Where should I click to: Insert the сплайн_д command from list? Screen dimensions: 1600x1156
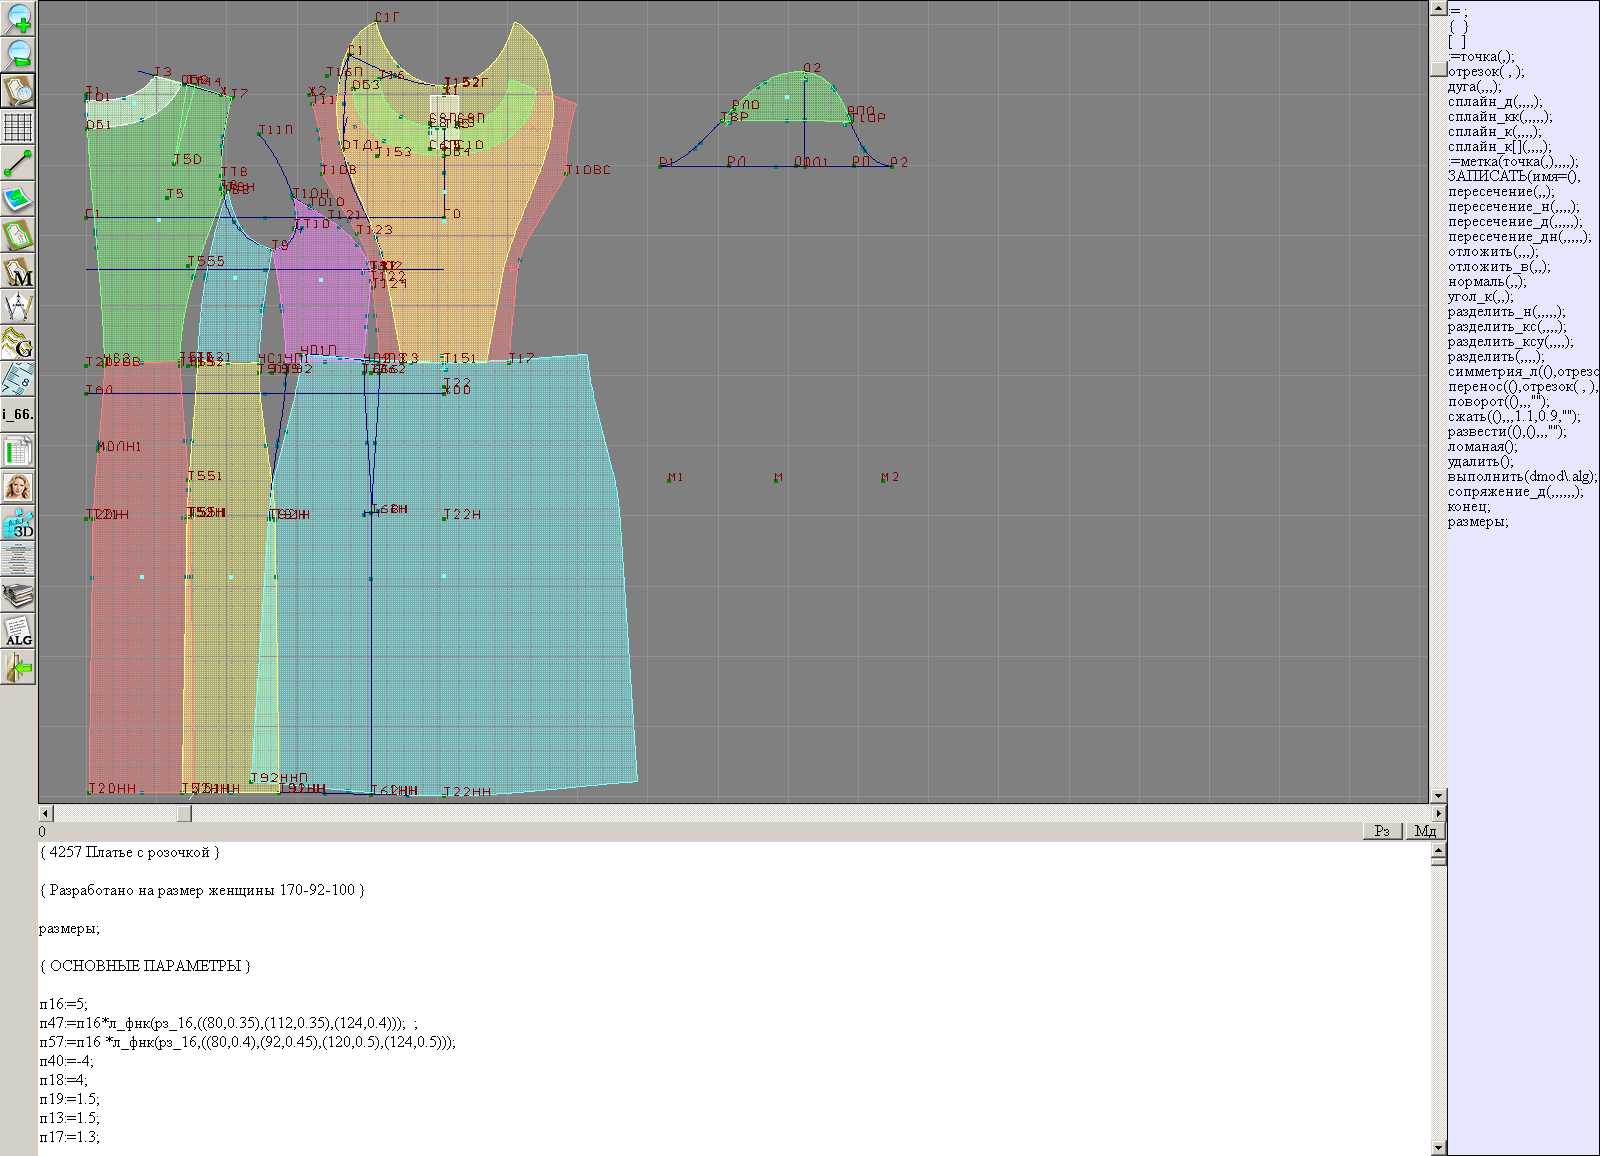tap(1494, 102)
